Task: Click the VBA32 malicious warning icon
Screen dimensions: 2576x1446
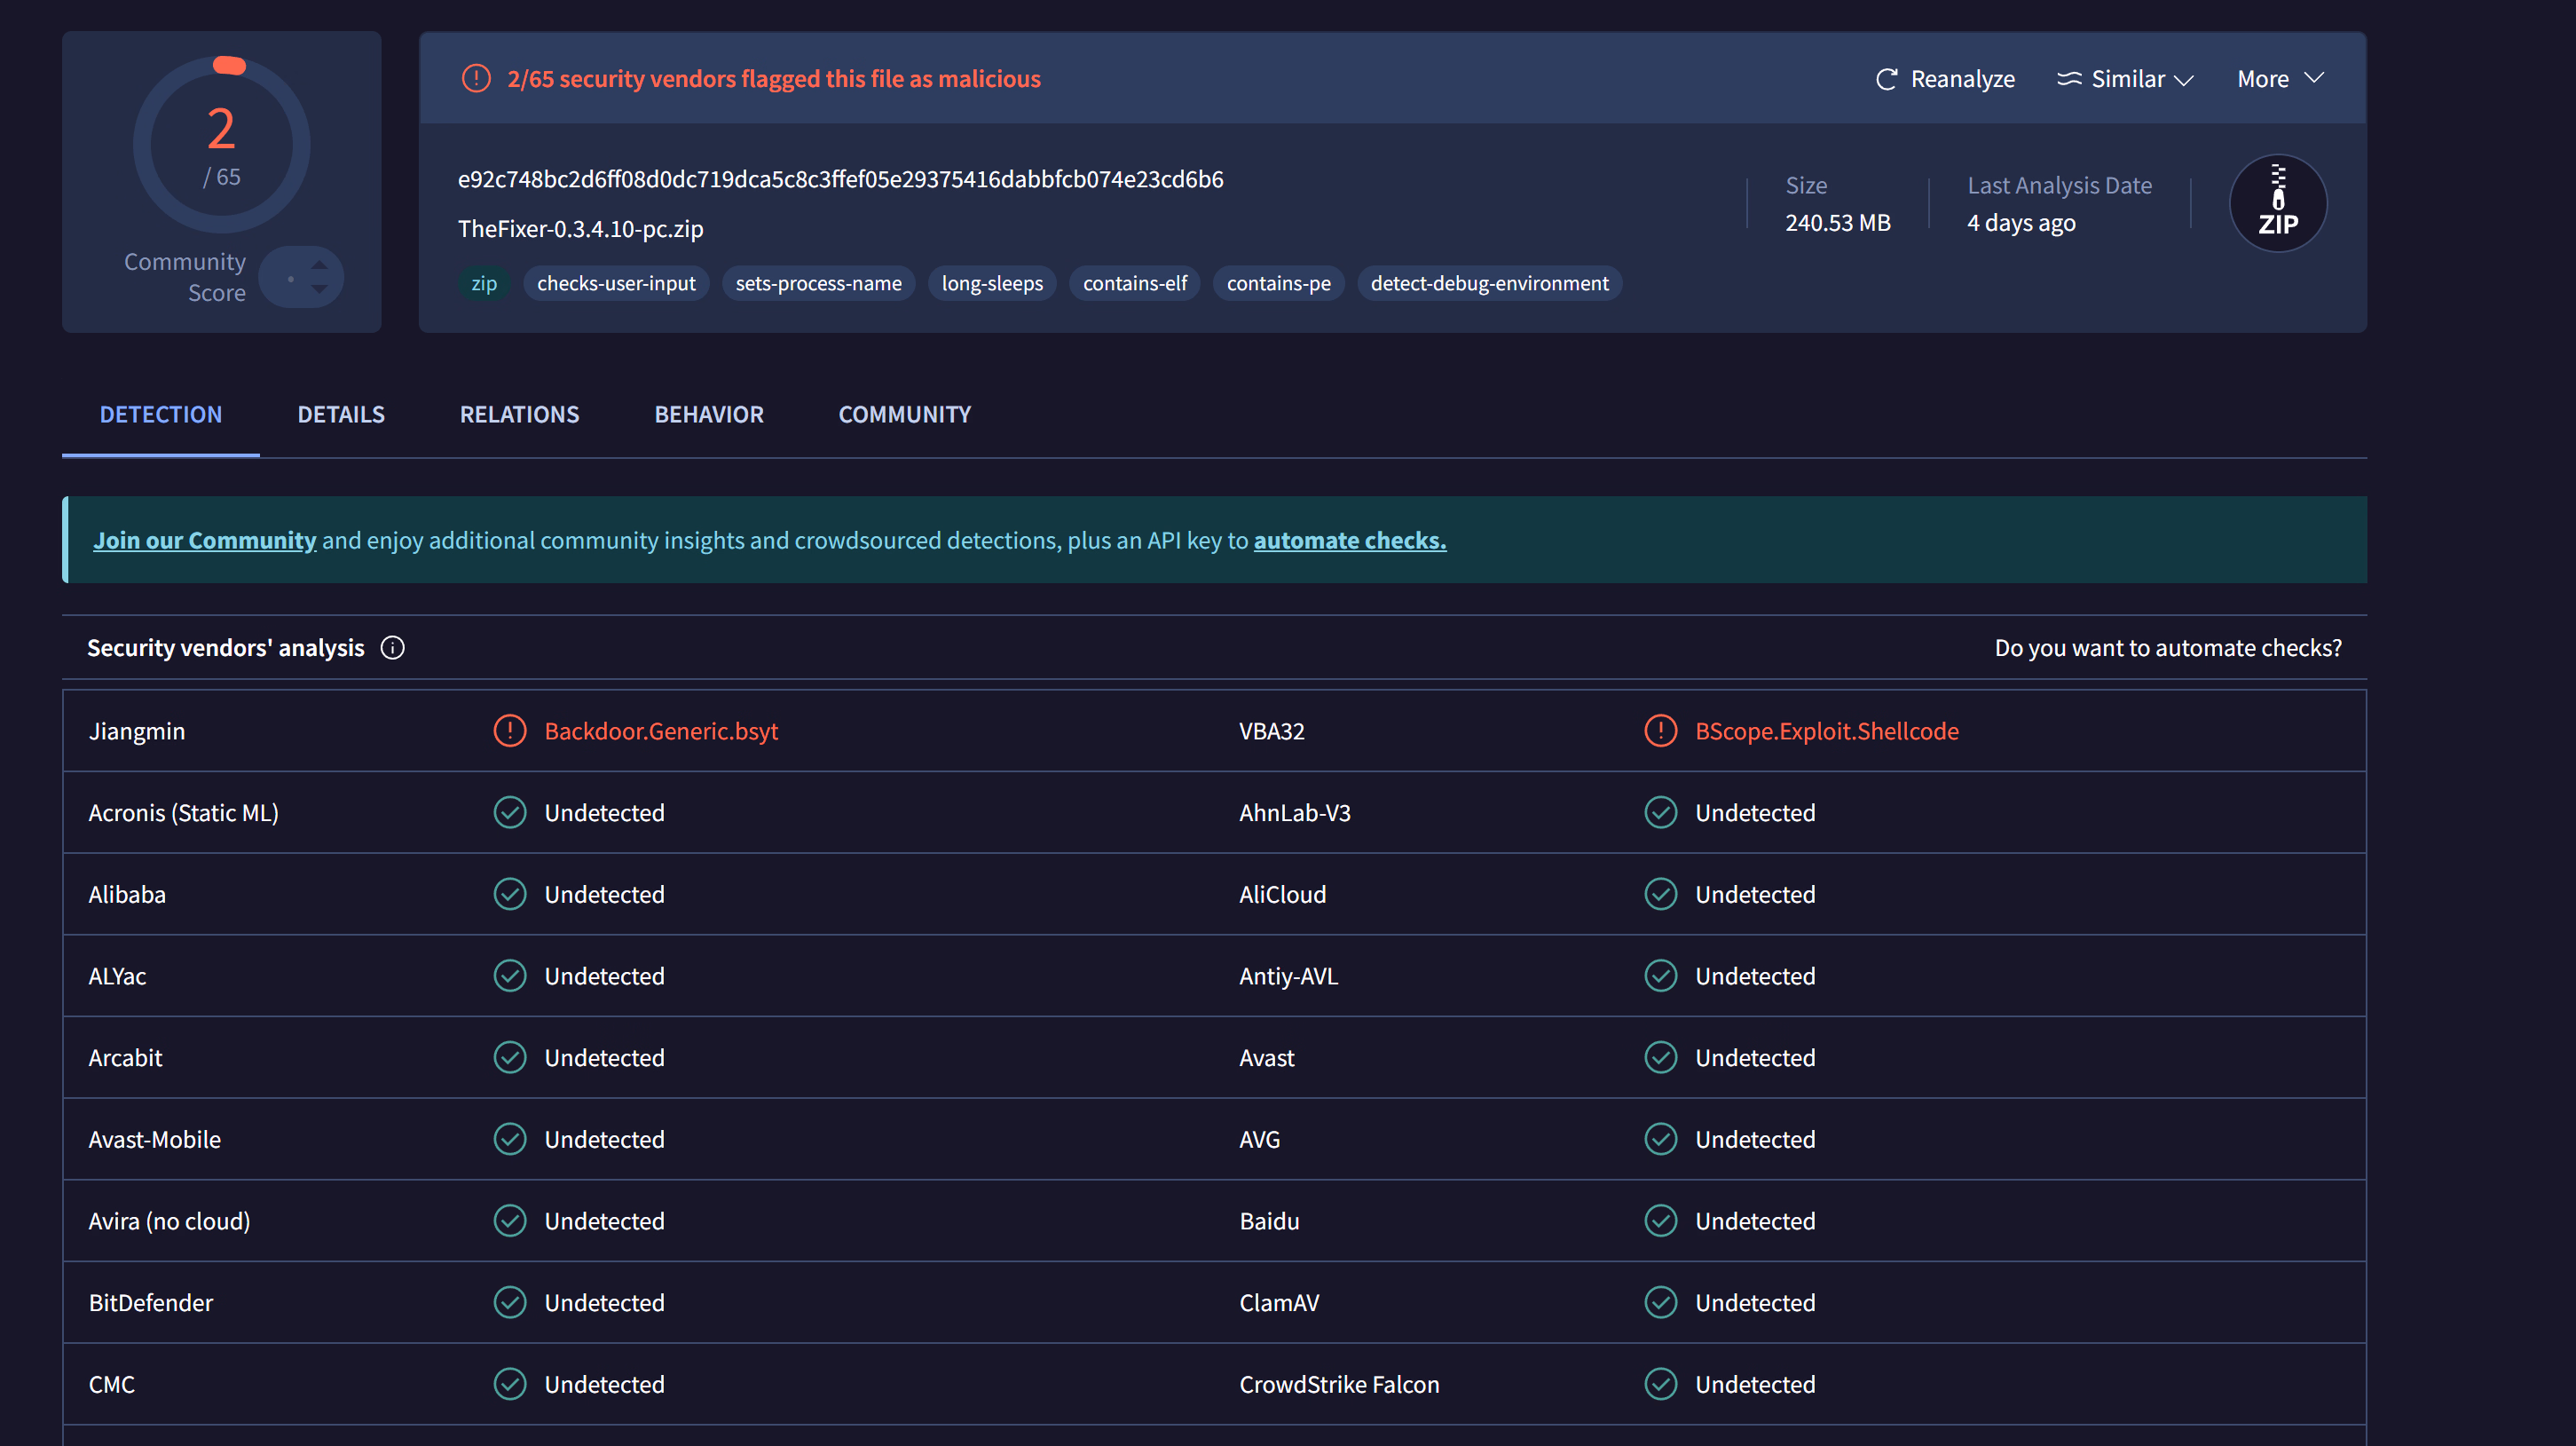Action: point(1660,731)
